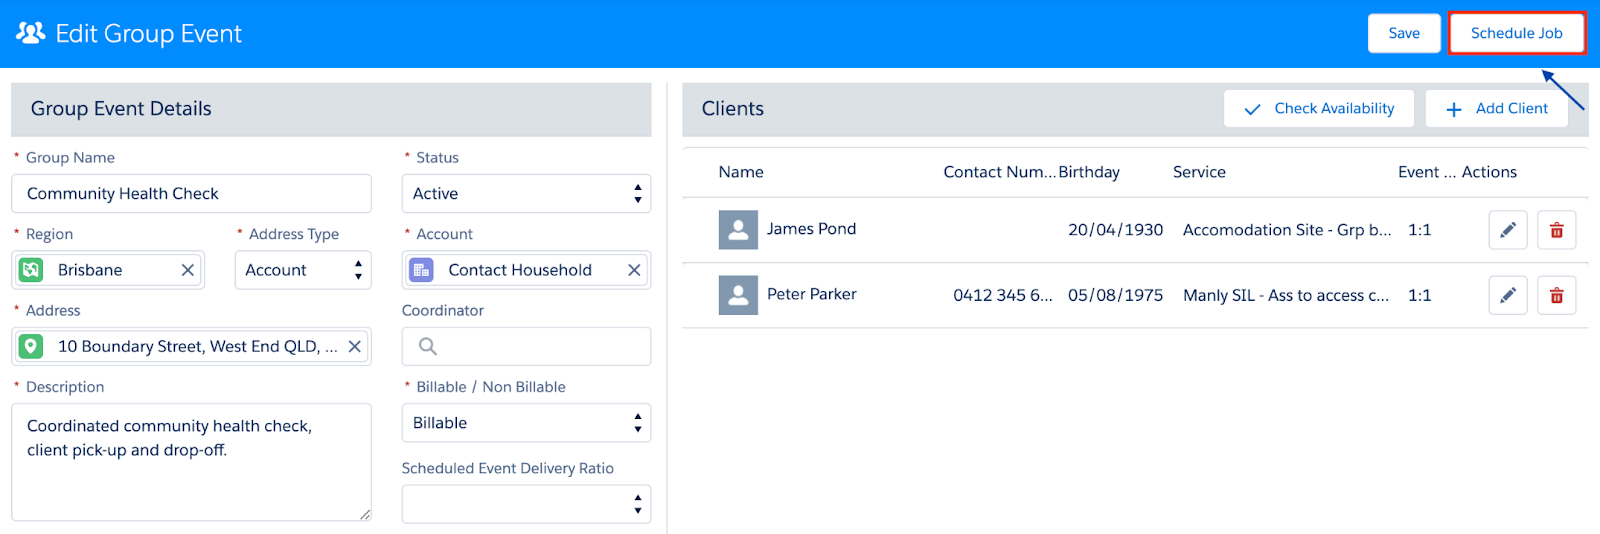Click Peter Parker's avatar icon
1600x534 pixels.
click(738, 295)
